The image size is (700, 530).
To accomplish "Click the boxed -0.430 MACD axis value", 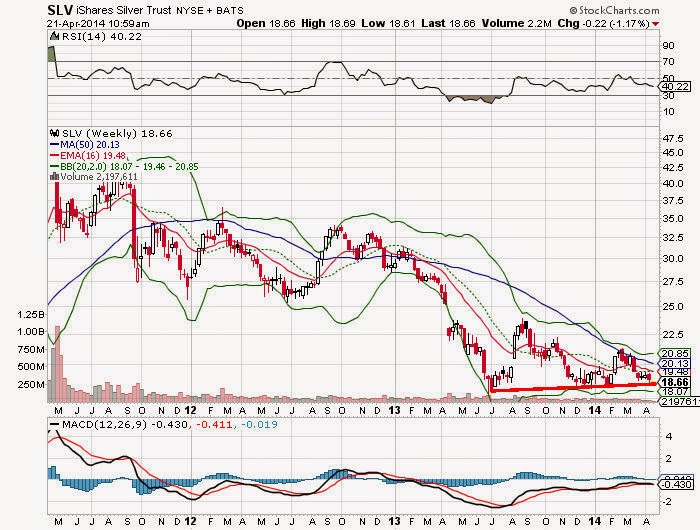I will point(677,484).
